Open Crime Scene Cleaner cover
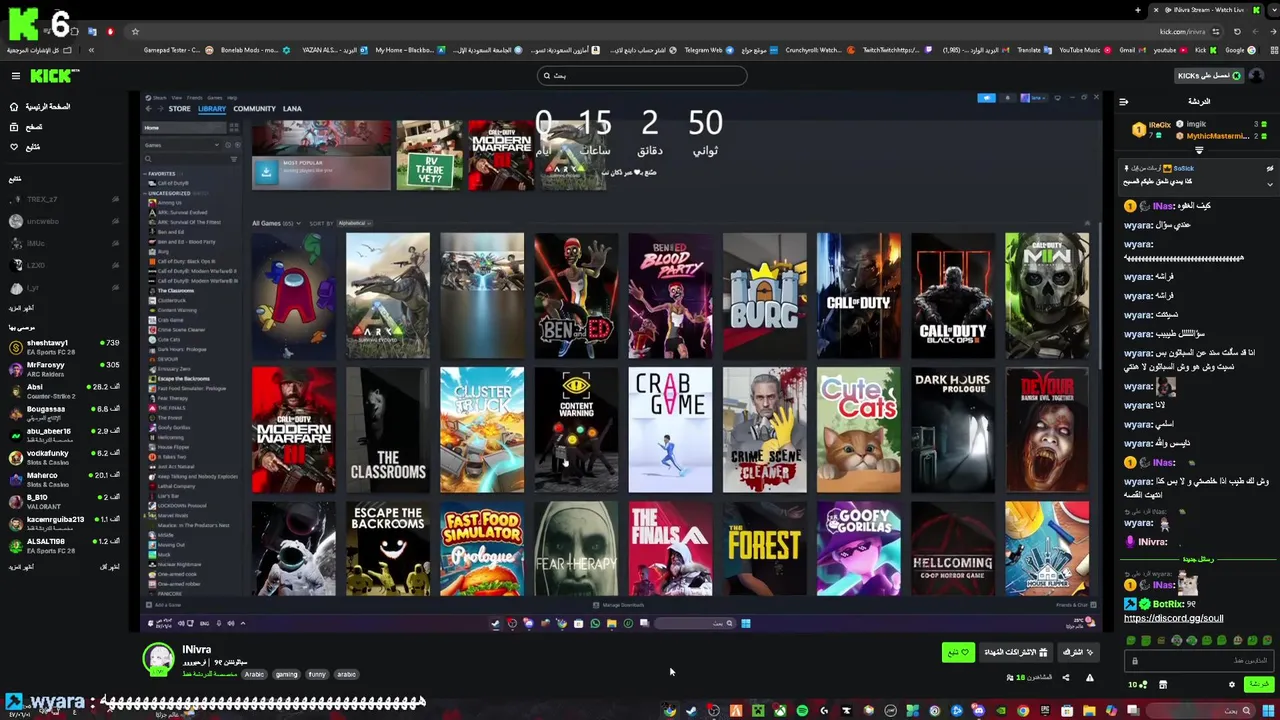The width and height of the screenshot is (1280, 720). (765, 430)
